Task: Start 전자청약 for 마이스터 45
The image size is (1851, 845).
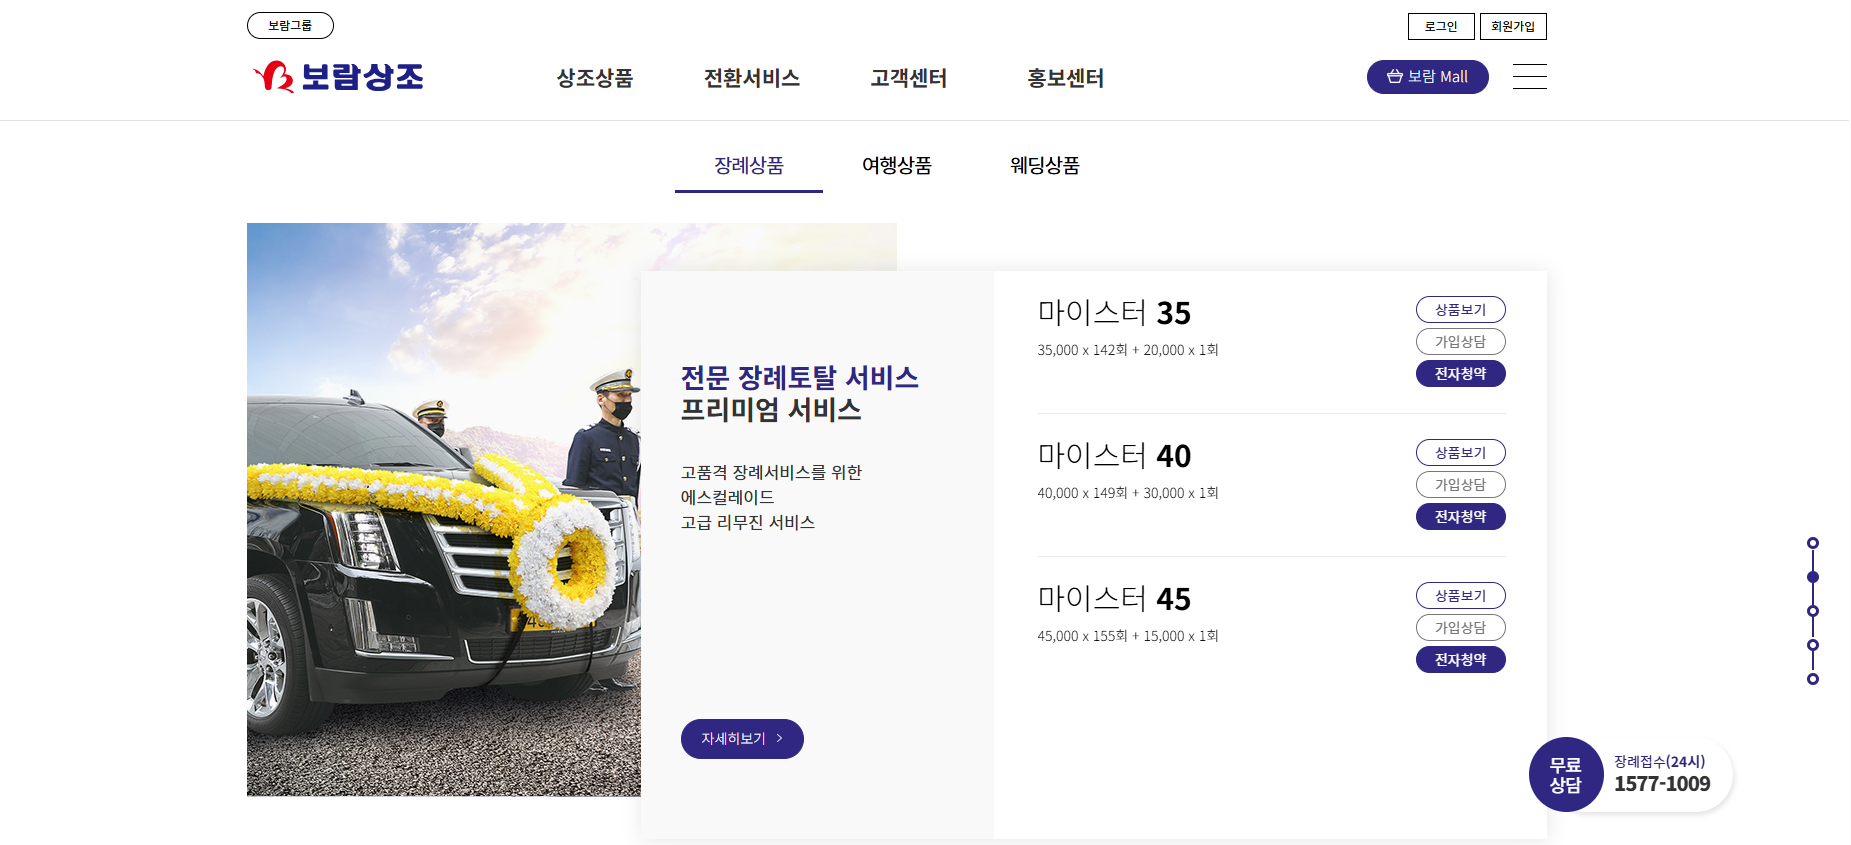Action: point(1461,660)
